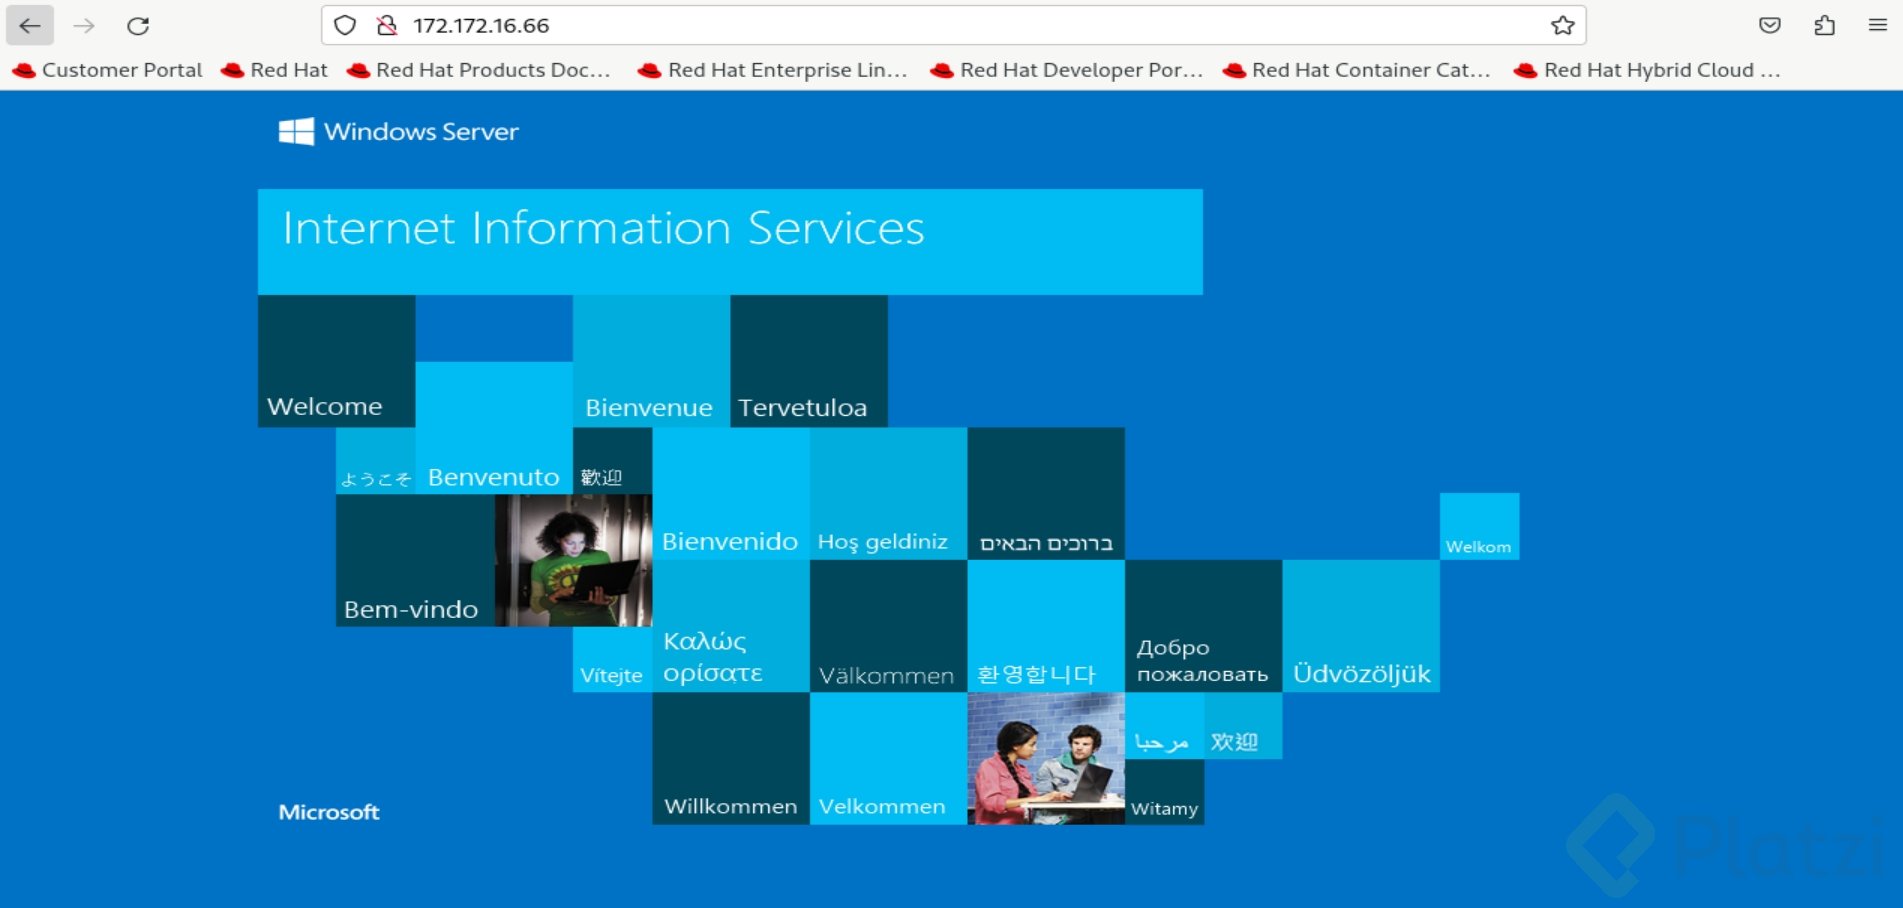Click the Welkom tile
1903x908 pixels.
click(1479, 526)
